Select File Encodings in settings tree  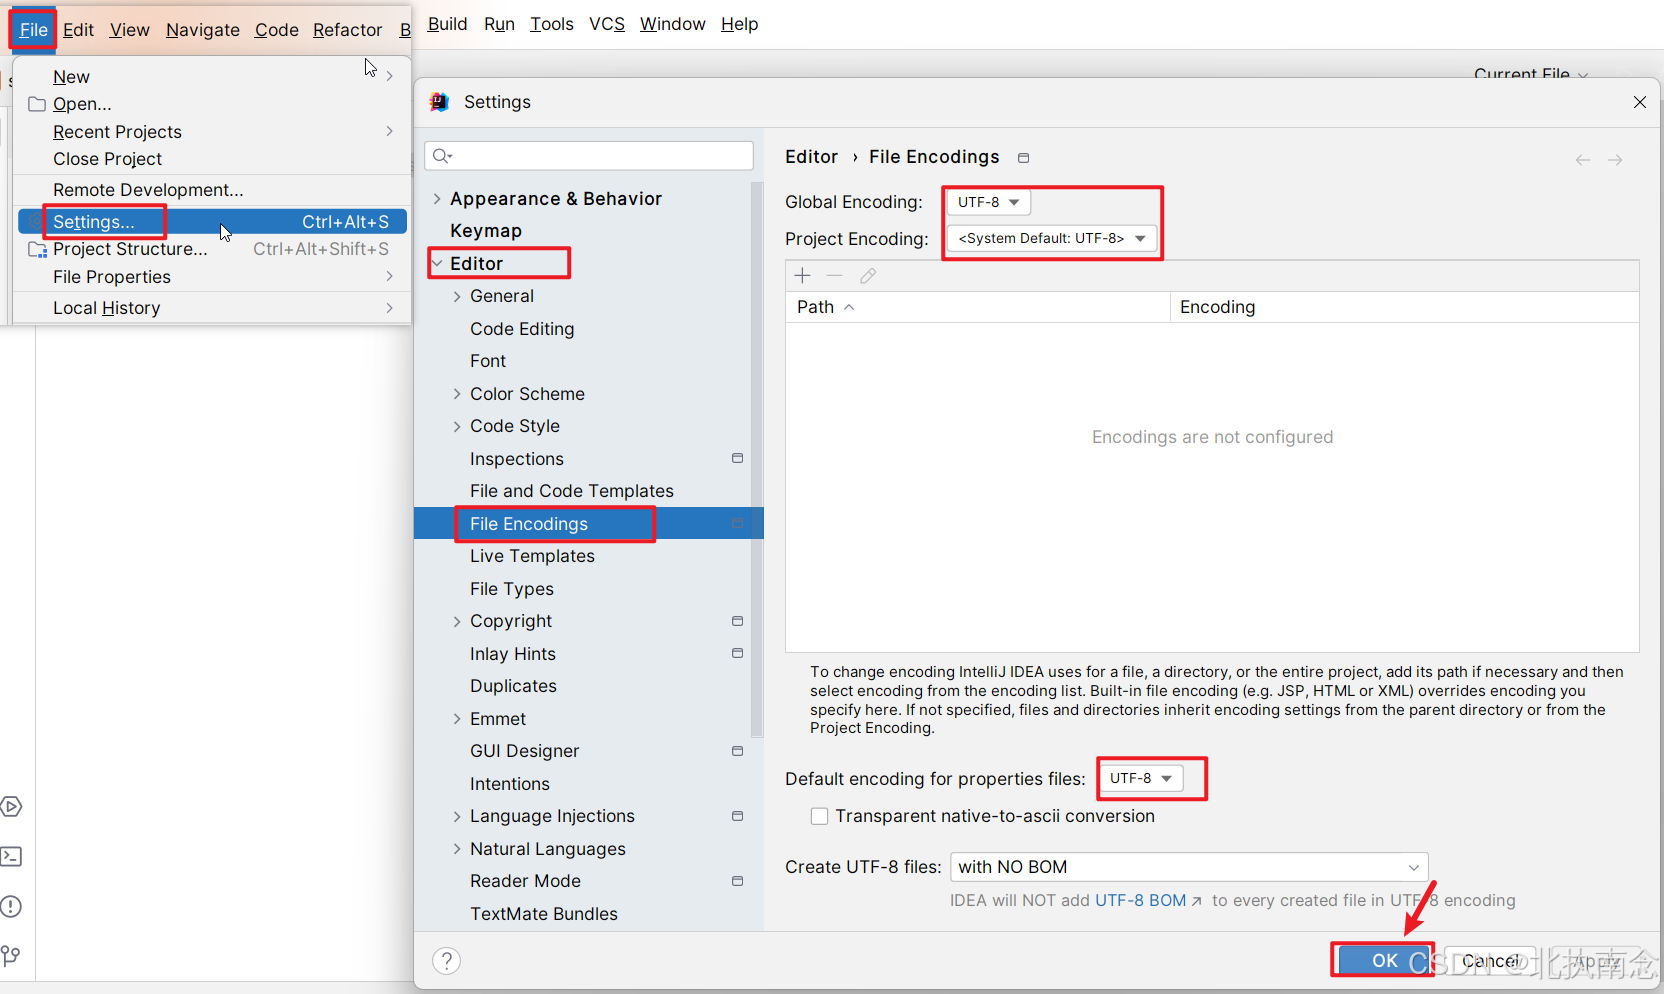(x=589, y=524)
